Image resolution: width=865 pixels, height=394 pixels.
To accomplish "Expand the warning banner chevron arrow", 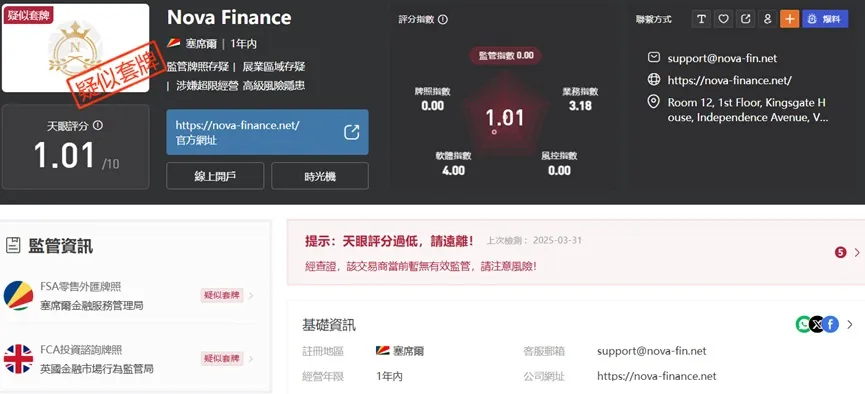I will (x=857, y=252).
